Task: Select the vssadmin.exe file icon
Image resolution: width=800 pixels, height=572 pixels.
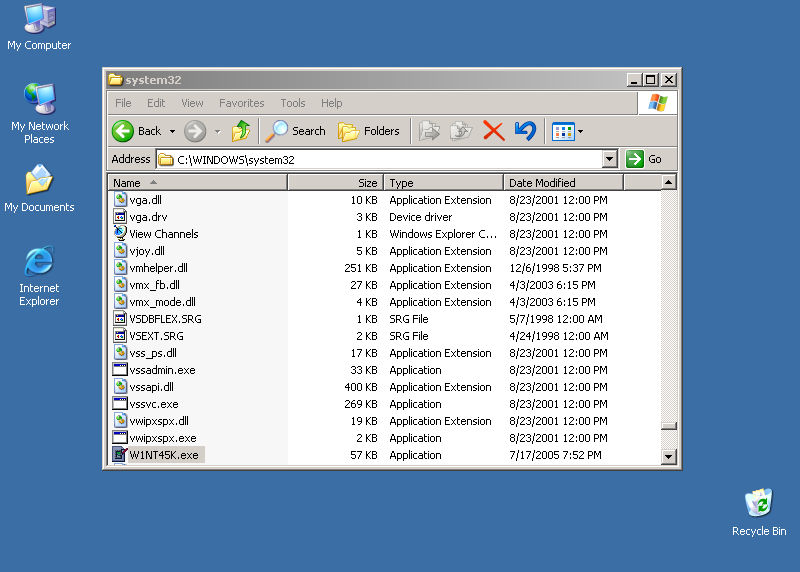Action: point(120,369)
